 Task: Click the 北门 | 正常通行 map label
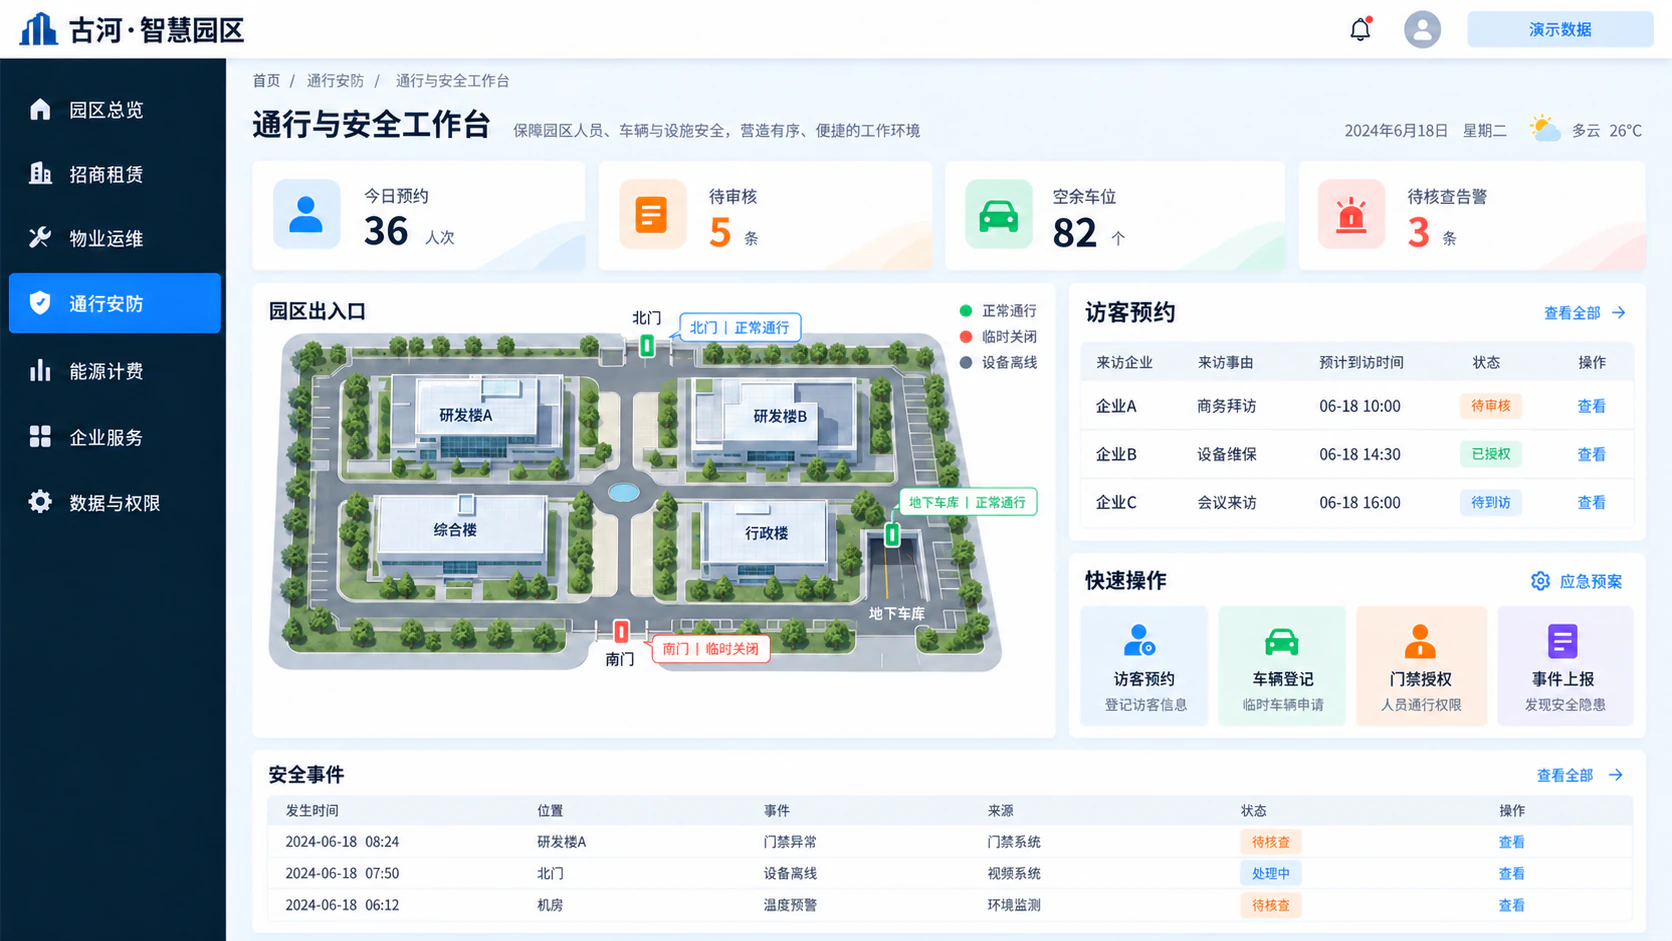740,327
